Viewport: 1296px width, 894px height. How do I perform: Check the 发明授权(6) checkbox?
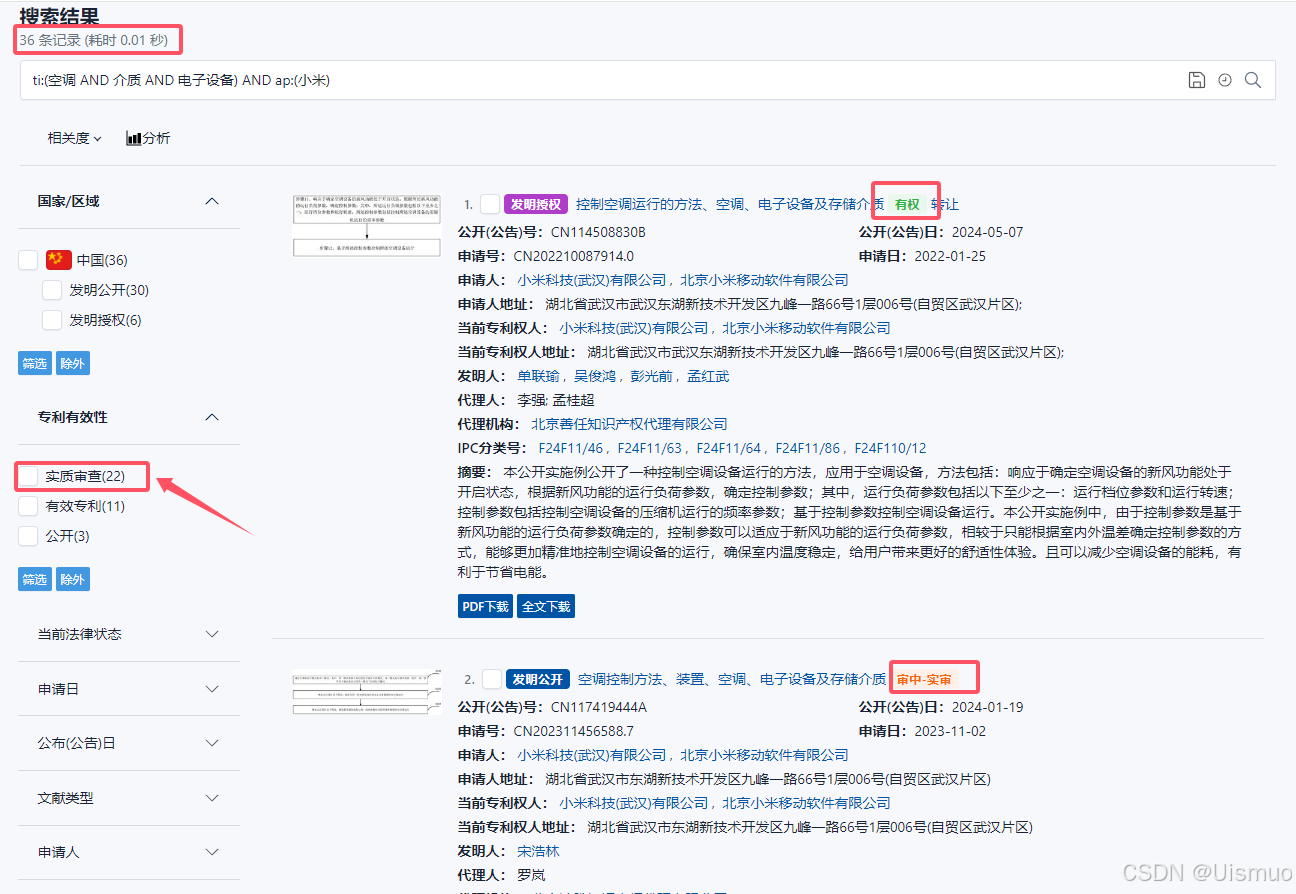52,320
